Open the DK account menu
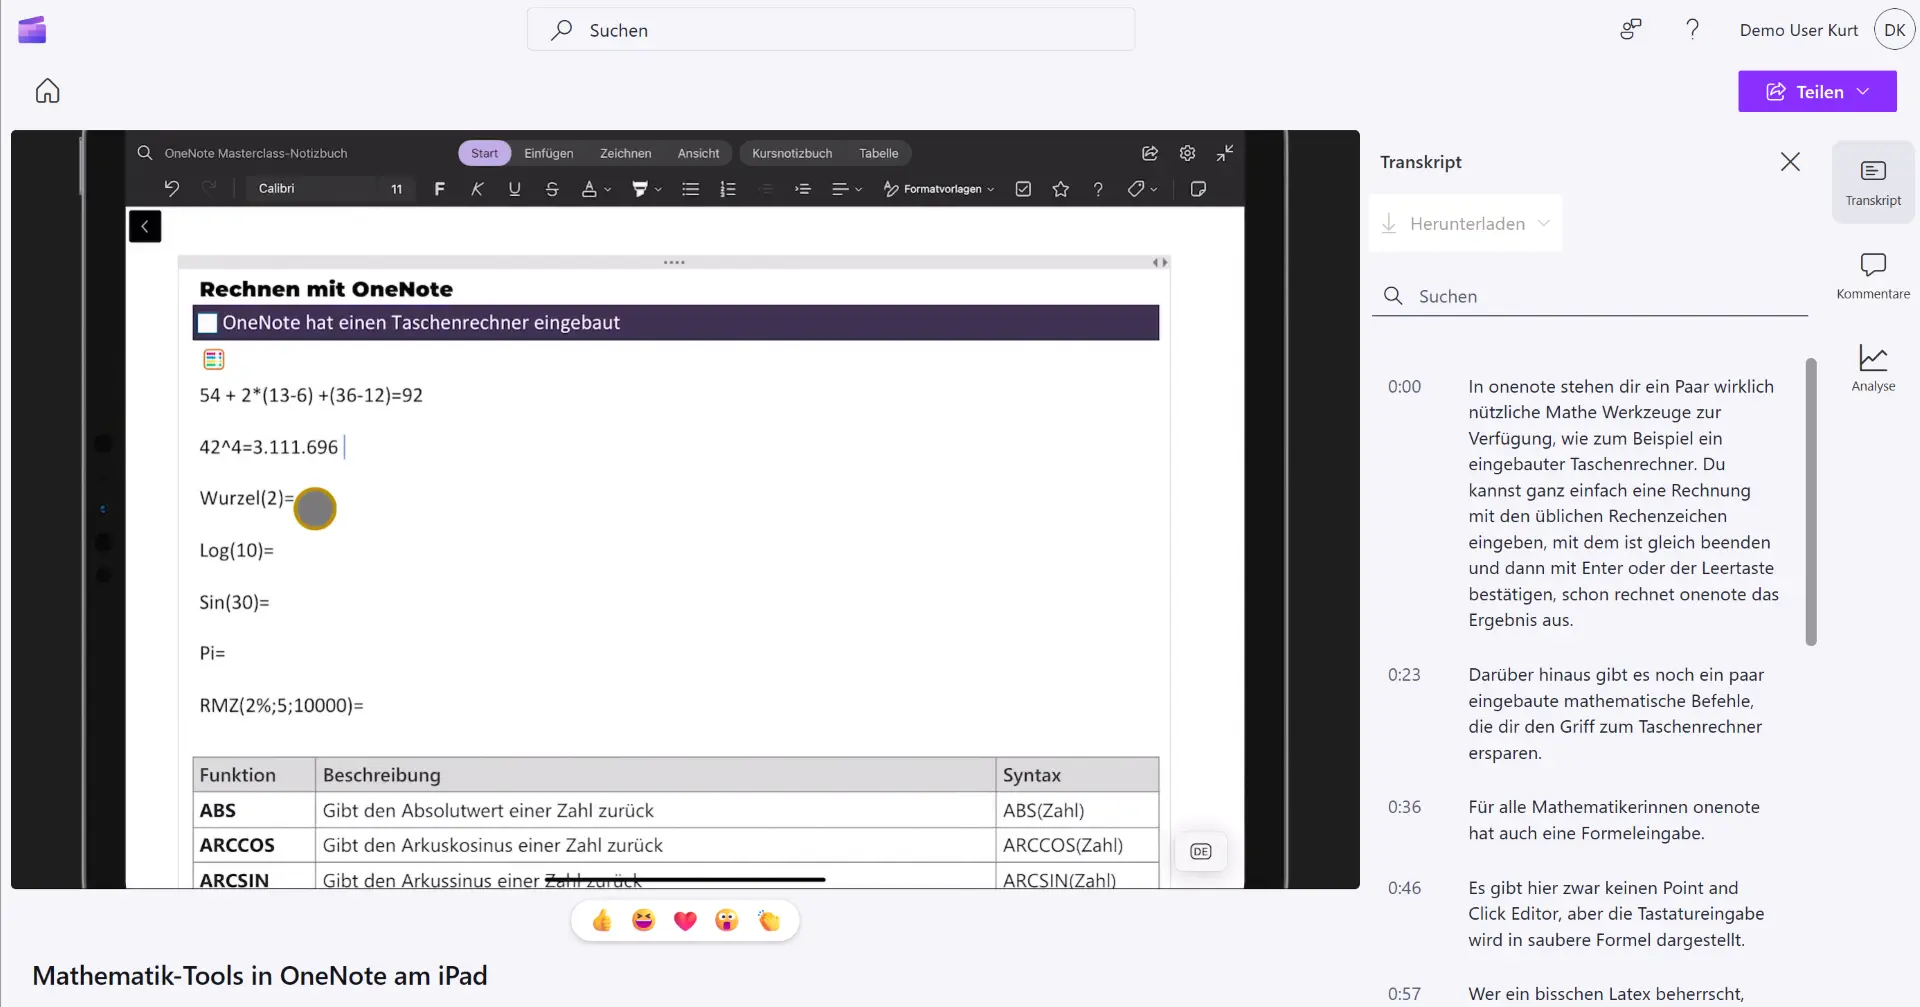 [x=1894, y=30]
